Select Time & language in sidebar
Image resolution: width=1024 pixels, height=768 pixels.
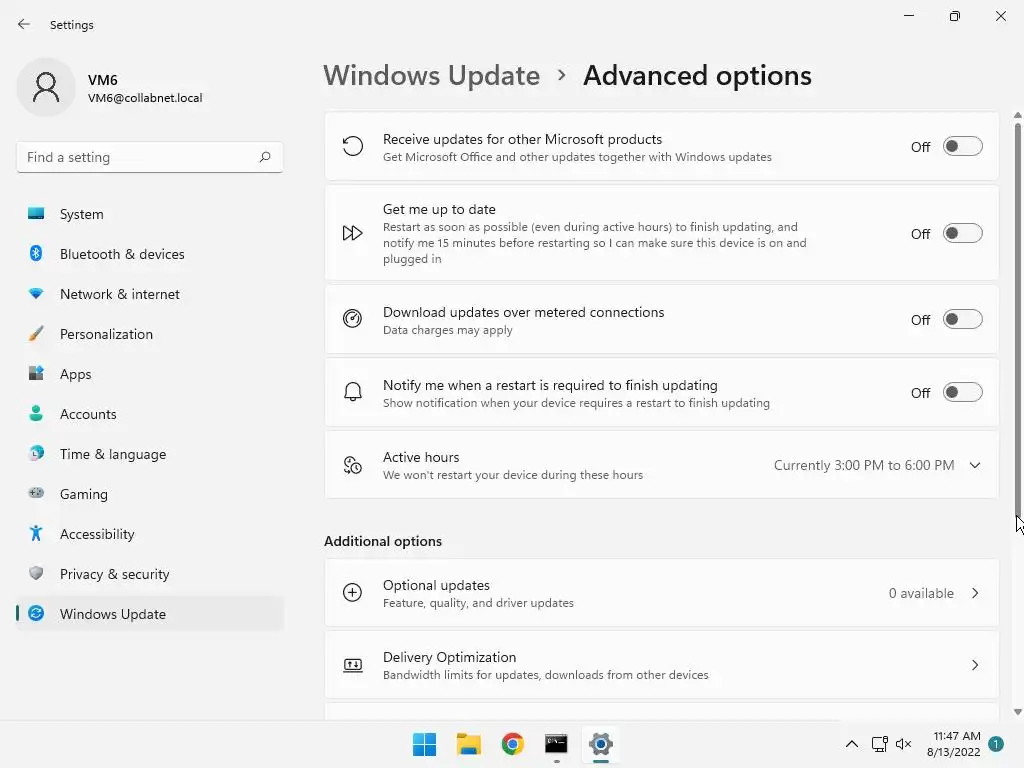[x=150, y=453]
